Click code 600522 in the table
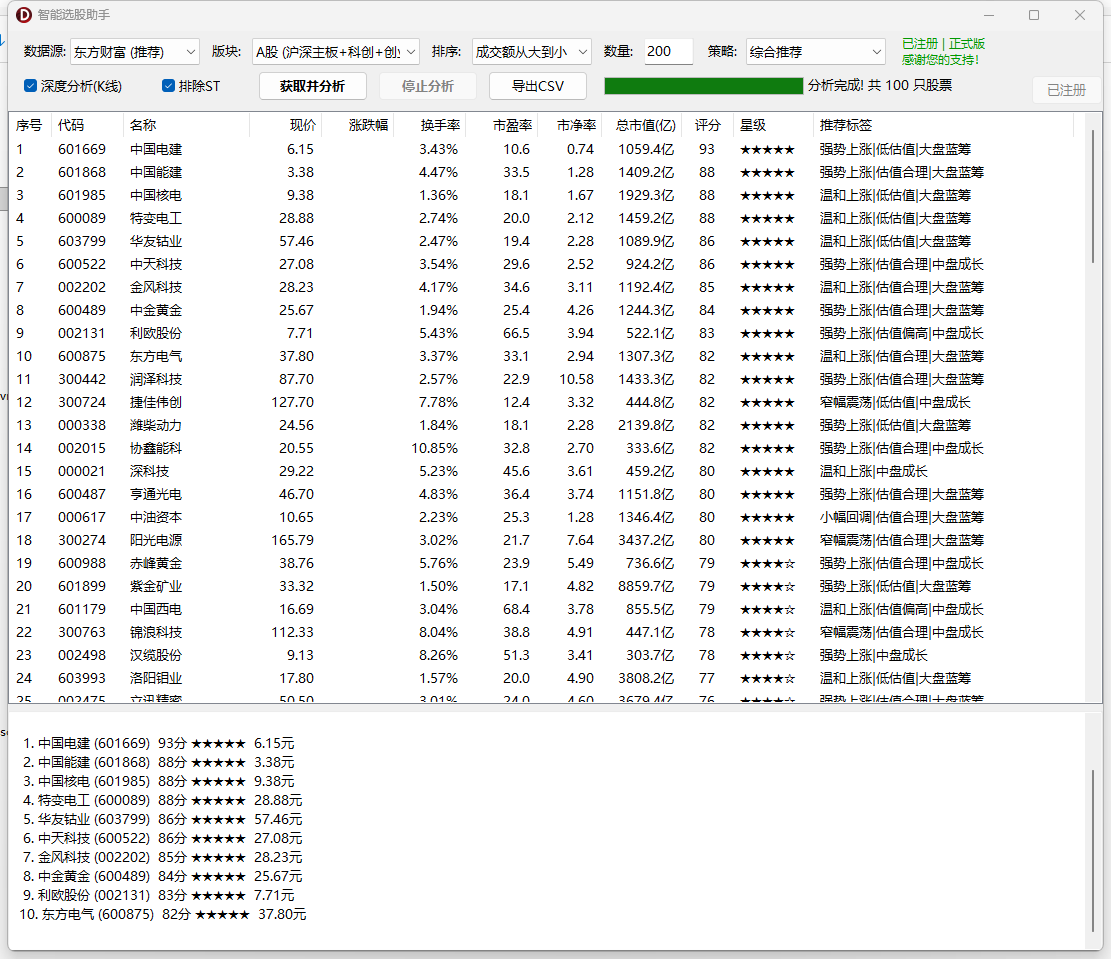1111x959 pixels. (81, 264)
